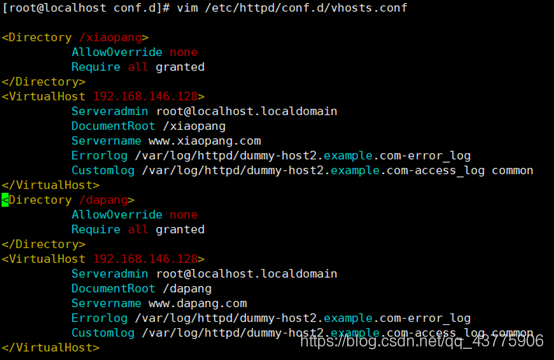The image size is (554, 360).
Task: Click "DocumentRoot" keyword before /xiaopang
Action: 113,126
